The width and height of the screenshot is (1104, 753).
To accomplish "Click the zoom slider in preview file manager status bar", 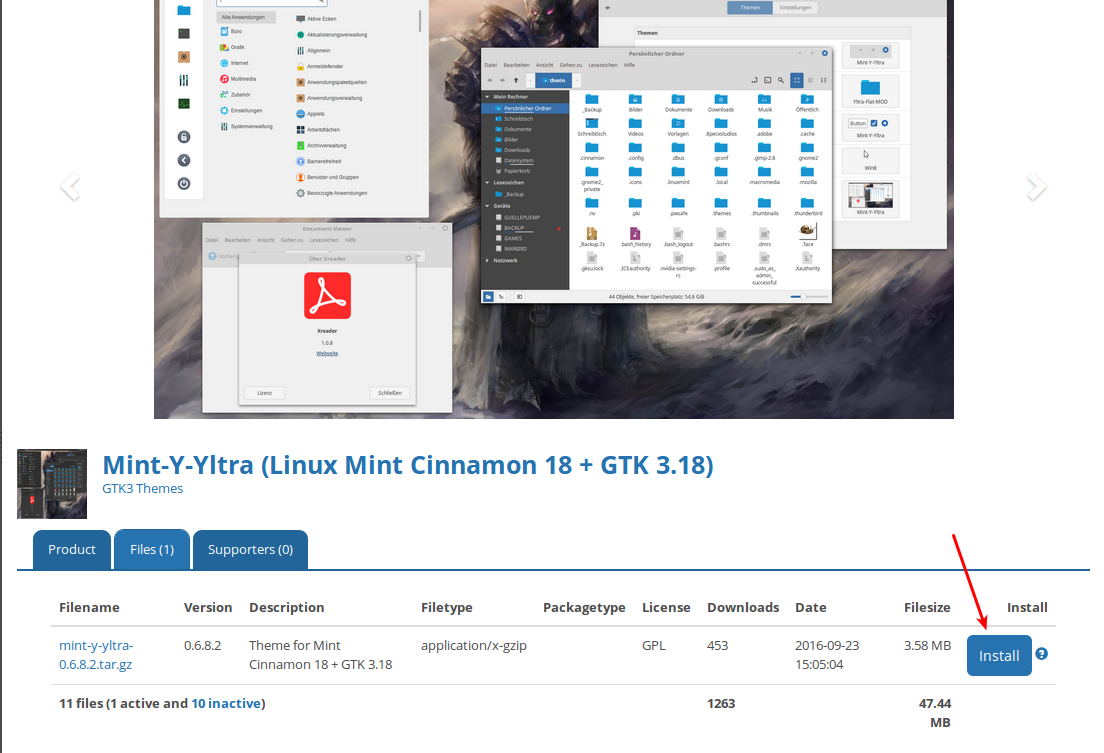I will (x=808, y=297).
